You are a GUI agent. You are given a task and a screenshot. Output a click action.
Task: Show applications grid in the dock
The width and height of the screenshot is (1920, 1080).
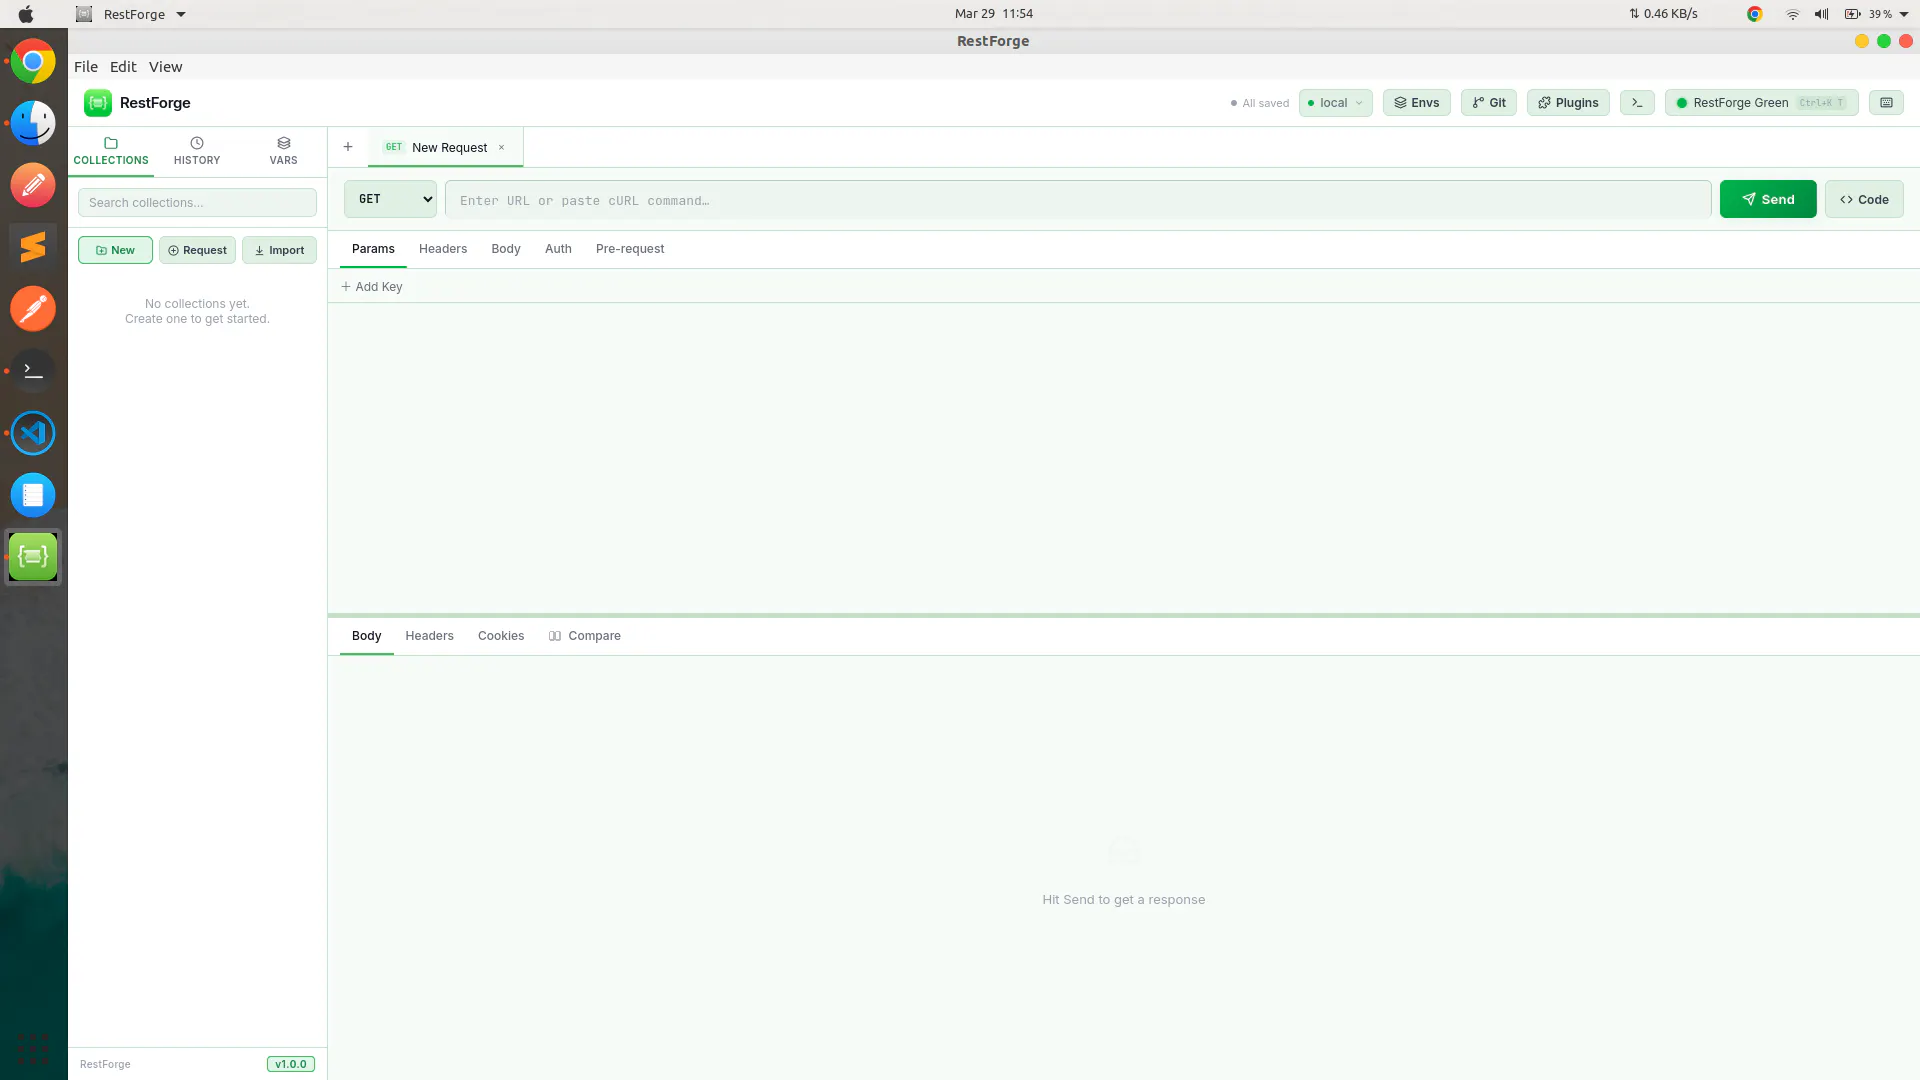[x=33, y=1048]
